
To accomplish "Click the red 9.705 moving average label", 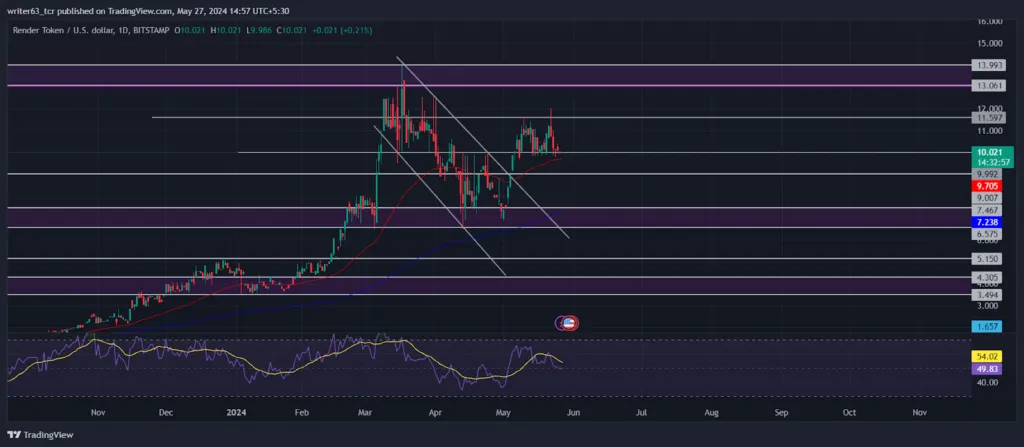I will 986,186.
